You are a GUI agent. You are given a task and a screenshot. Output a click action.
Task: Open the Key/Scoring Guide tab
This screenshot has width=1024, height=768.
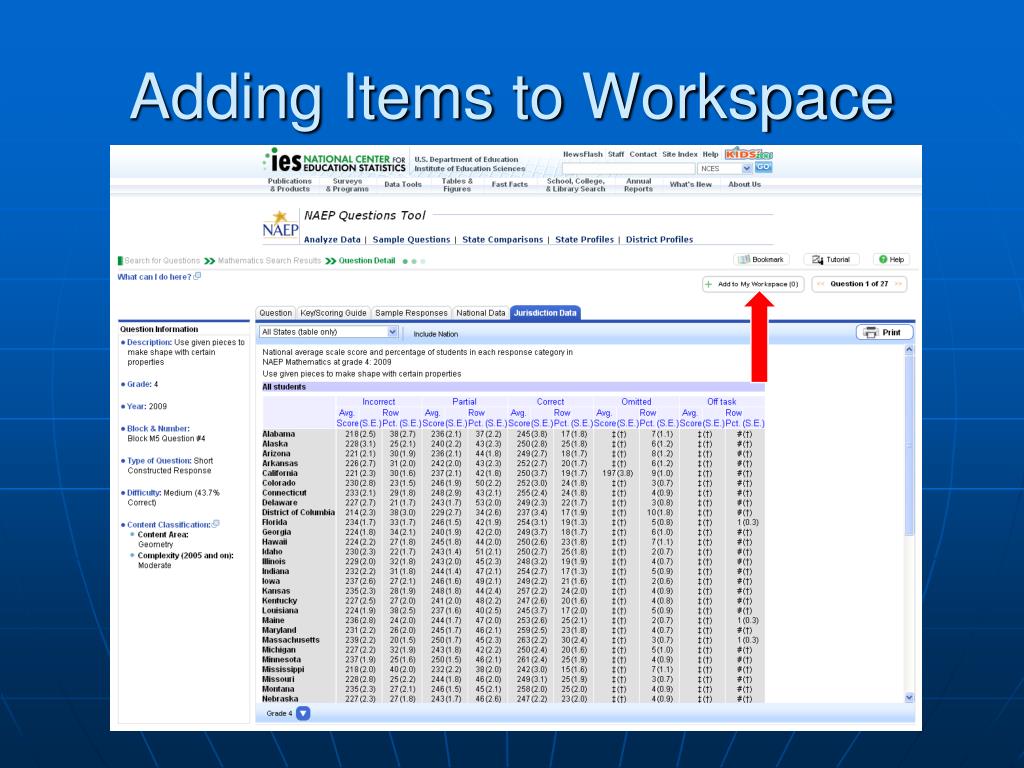334,313
